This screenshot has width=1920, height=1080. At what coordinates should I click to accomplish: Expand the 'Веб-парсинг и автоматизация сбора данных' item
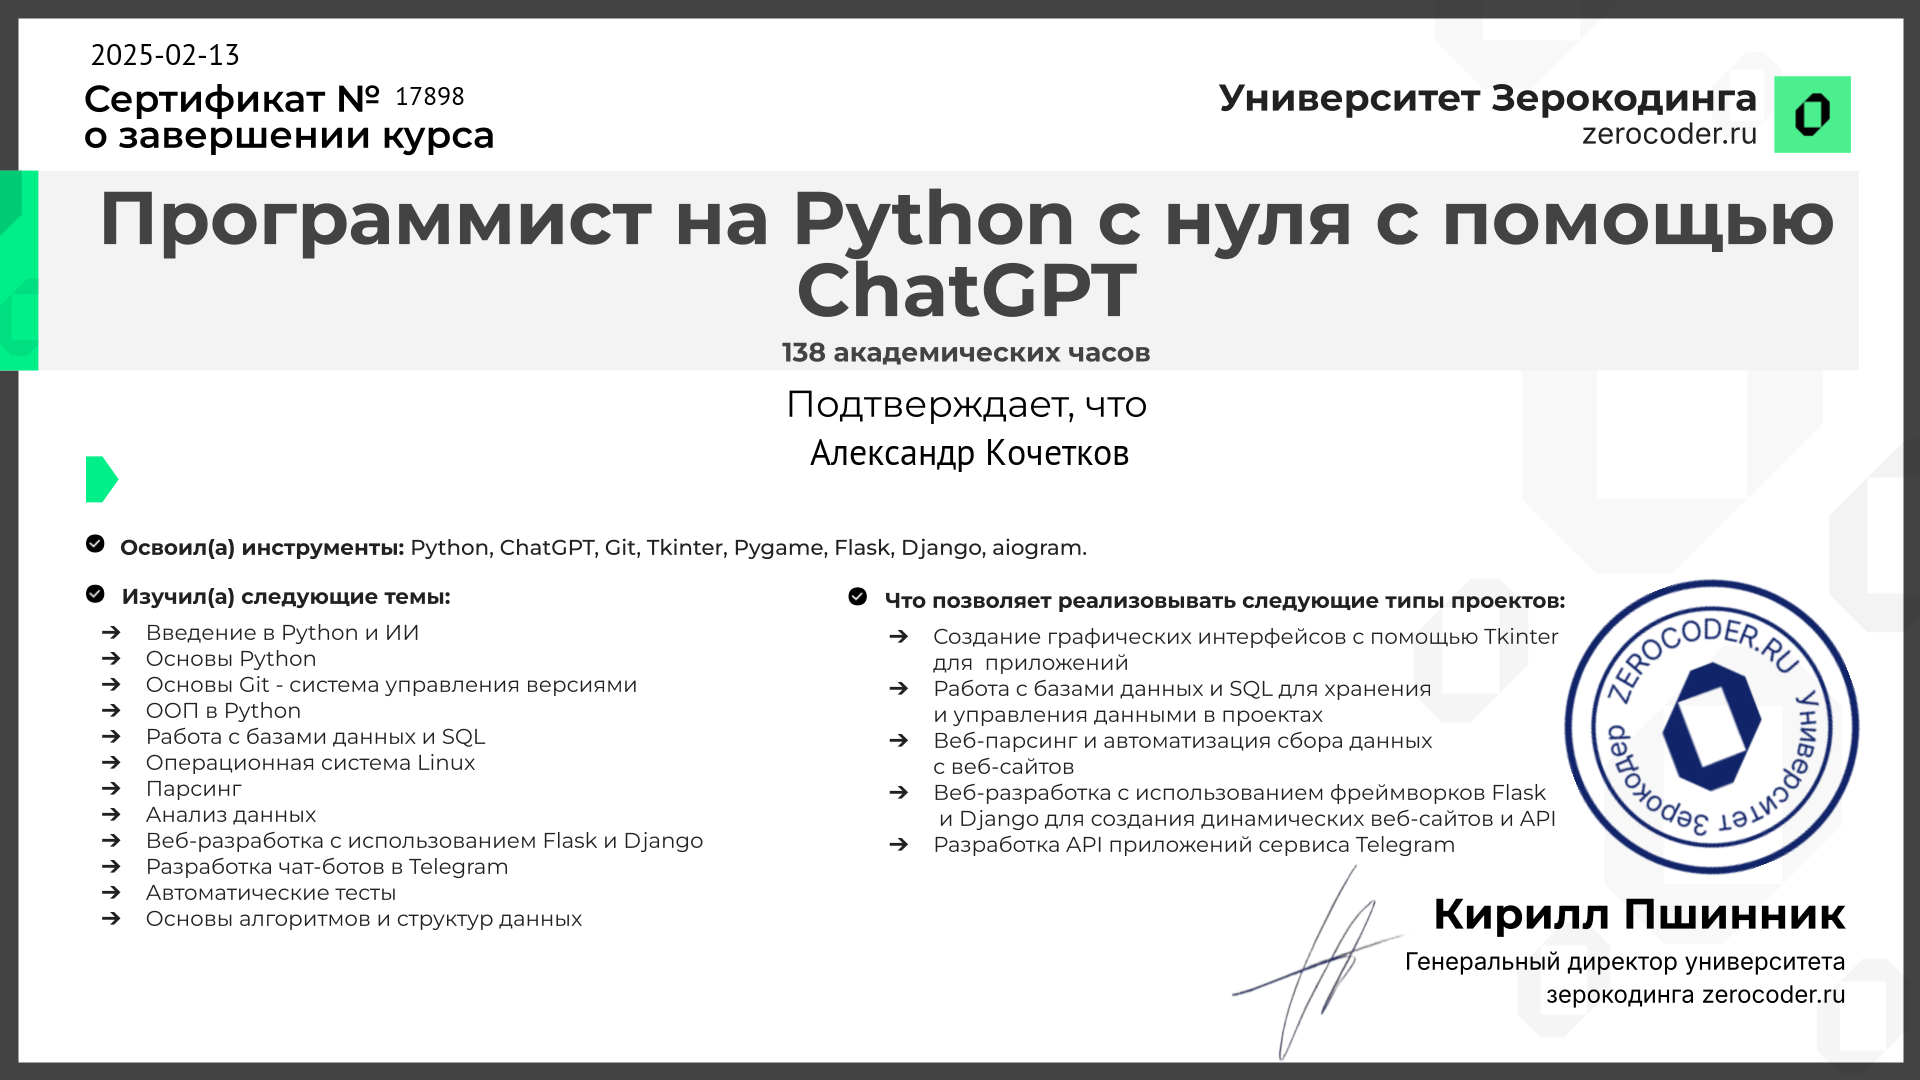[1183, 742]
